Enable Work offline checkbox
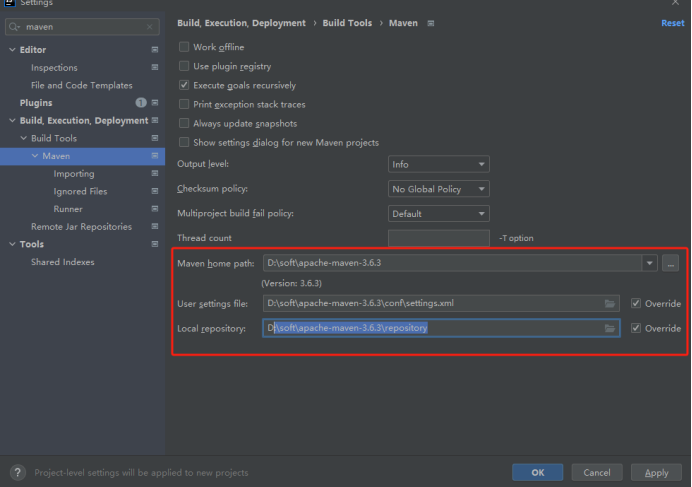The image size is (692, 487). tap(184, 47)
